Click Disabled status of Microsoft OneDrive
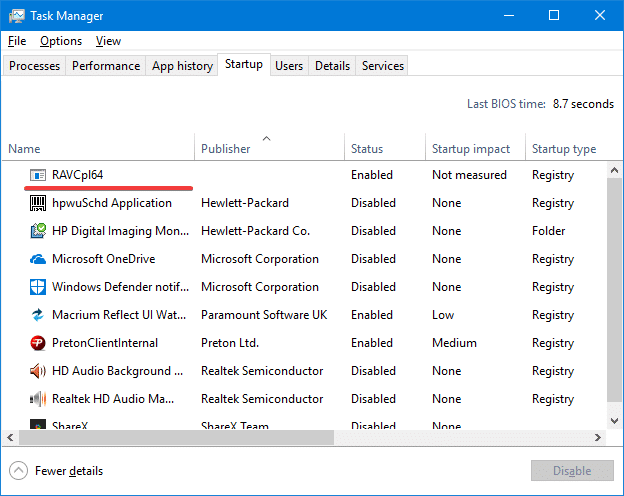This screenshot has width=624, height=496. (373, 259)
